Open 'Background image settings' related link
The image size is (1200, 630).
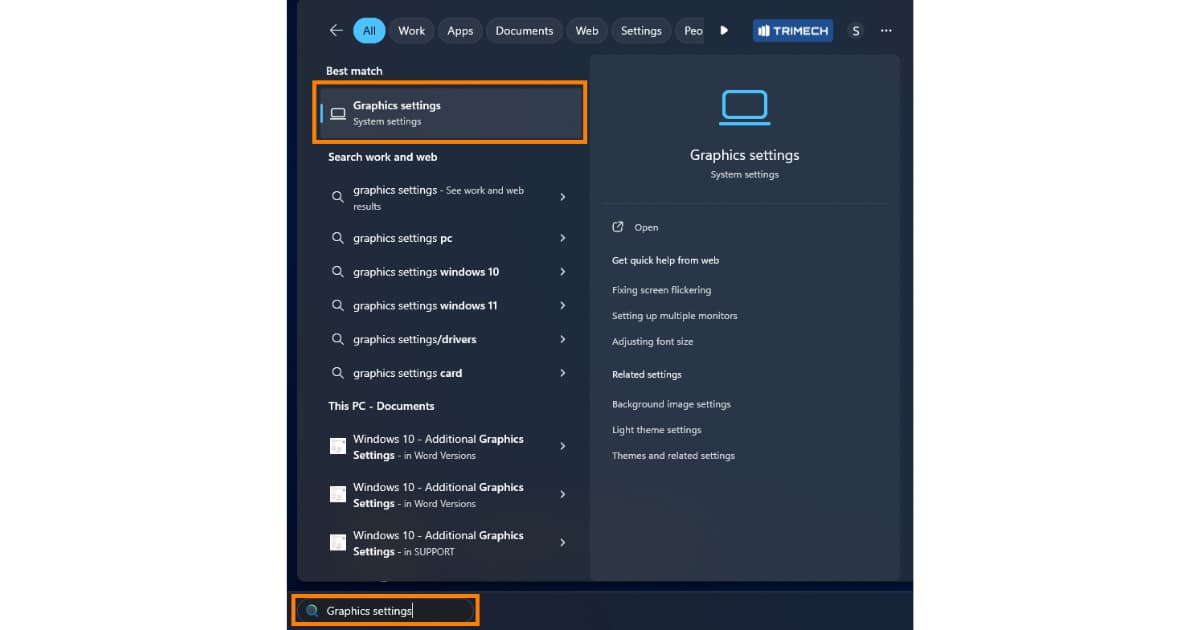(x=671, y=404)
